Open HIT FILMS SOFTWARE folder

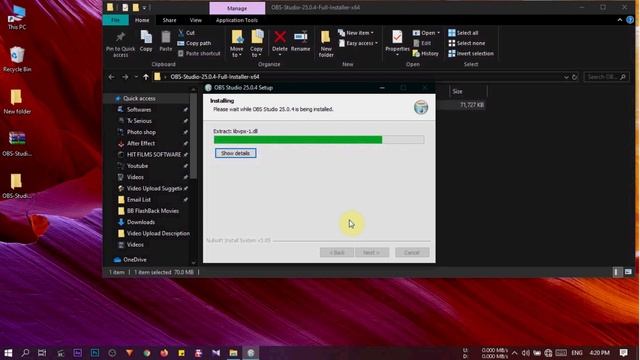click(153, 155)
